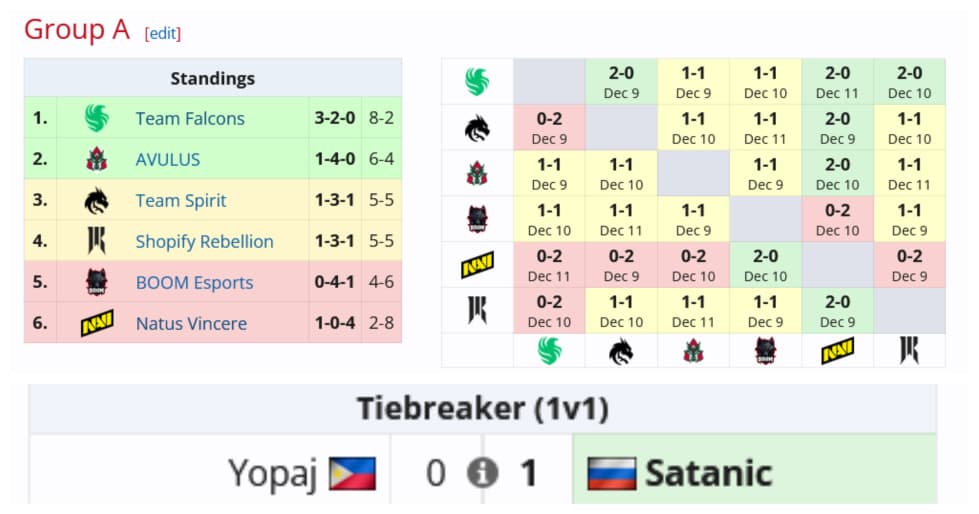Open the Team Falcons team page link
This screenshot has height=514, width=979.
pos(190,119)
